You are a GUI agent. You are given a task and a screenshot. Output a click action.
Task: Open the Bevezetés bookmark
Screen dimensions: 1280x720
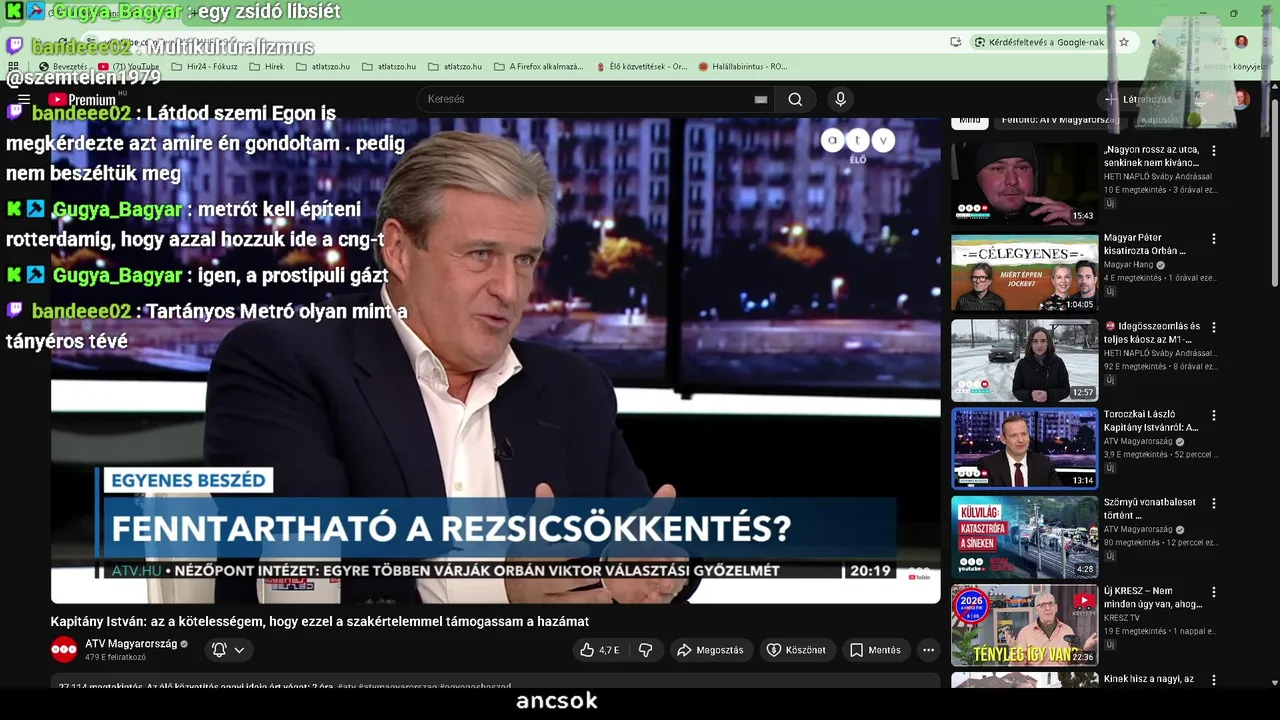(x=63, y=66)
